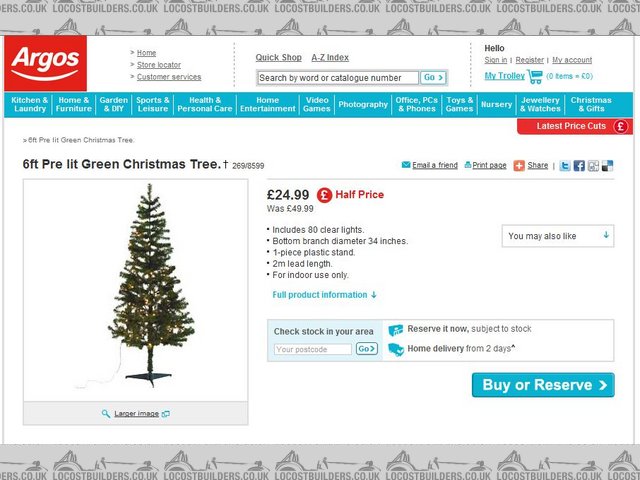Open the shopping trolley cart icon

click(535, 76)
